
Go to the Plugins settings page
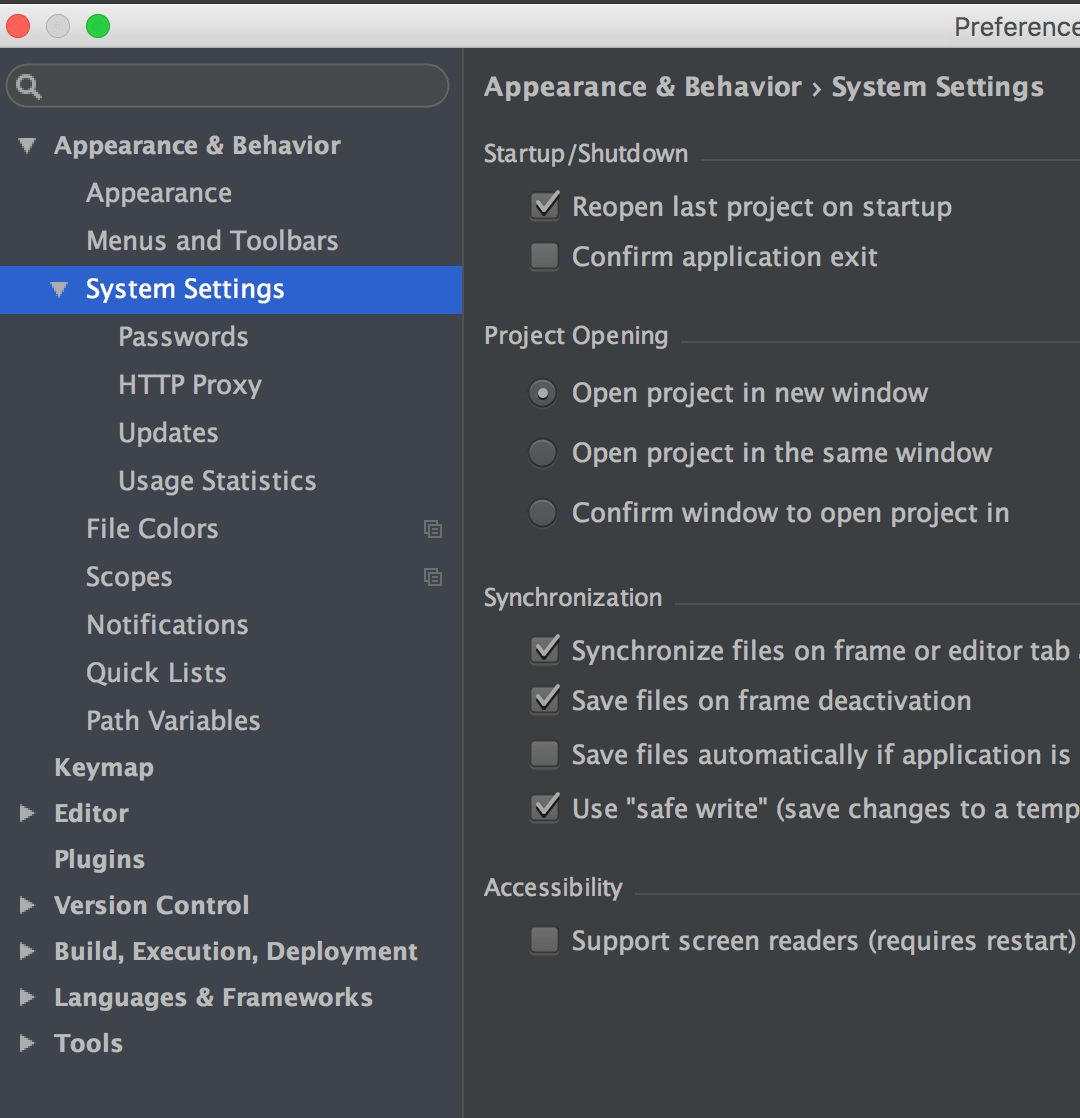pos(99,860)
